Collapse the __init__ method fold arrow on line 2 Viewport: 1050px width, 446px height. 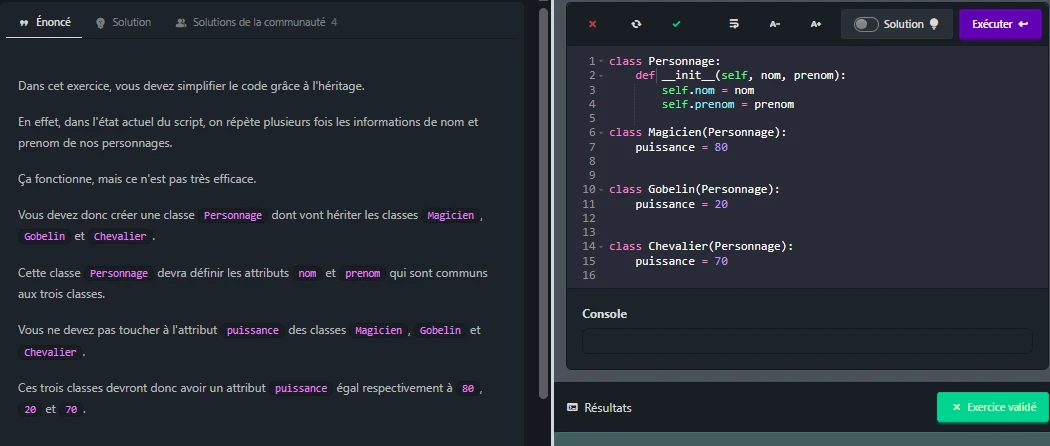point(601,76)
